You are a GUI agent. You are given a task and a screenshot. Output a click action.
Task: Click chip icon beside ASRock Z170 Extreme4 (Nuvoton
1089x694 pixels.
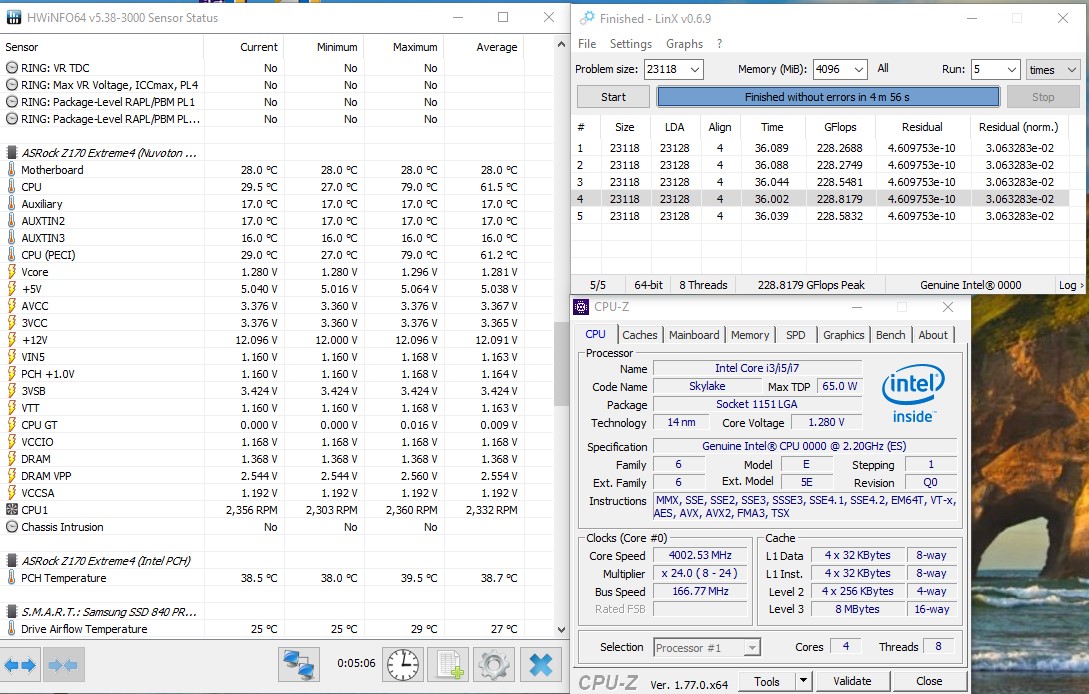(11, 153)
